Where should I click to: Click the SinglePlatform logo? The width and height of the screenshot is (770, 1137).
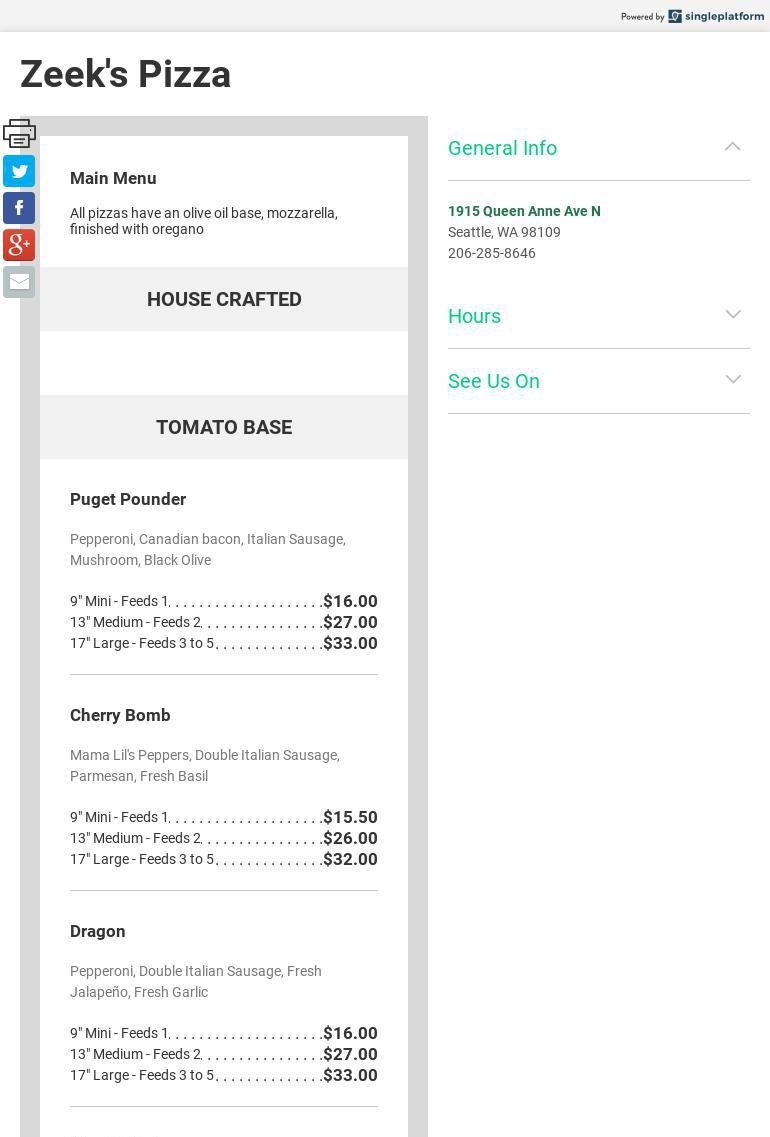[x=716, y=16]
